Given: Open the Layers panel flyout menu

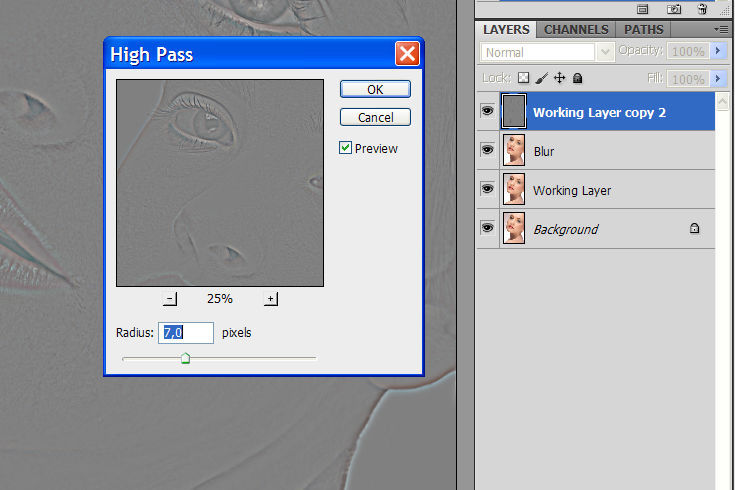Looking at the screenshot, I should click(721, 30).
